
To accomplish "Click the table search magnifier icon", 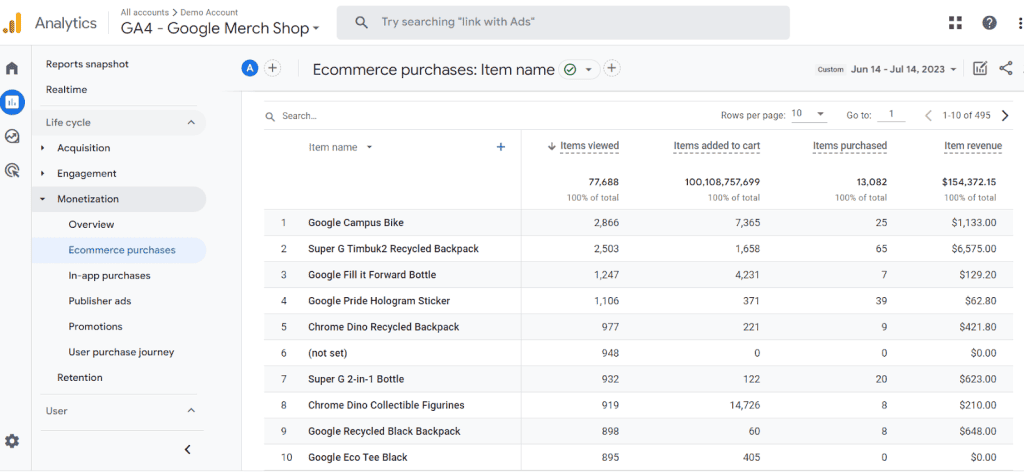I will tap(270, 116).
